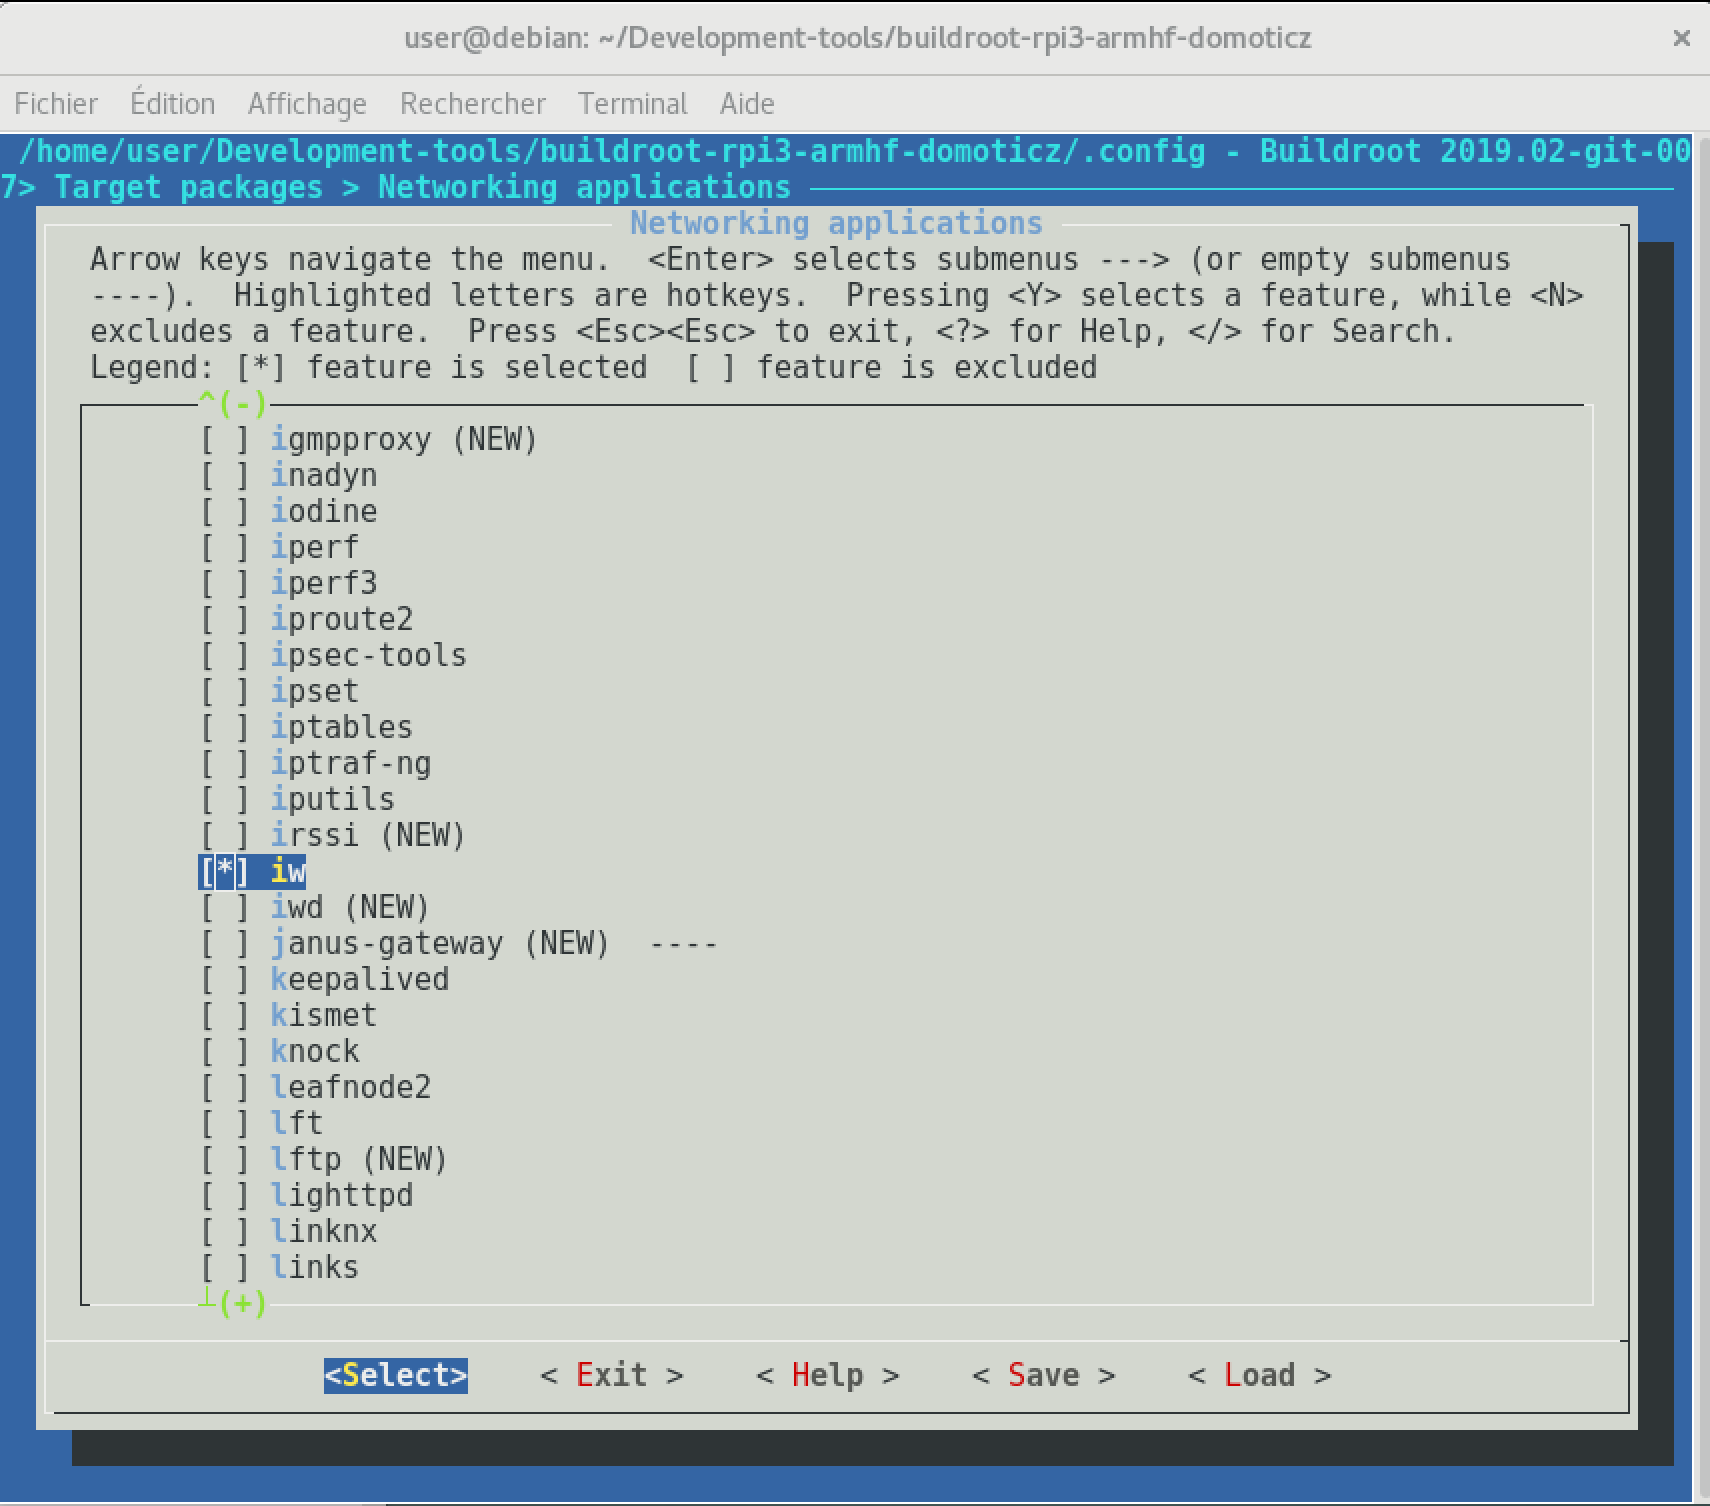Select the knock entry label

[315, 1052]
